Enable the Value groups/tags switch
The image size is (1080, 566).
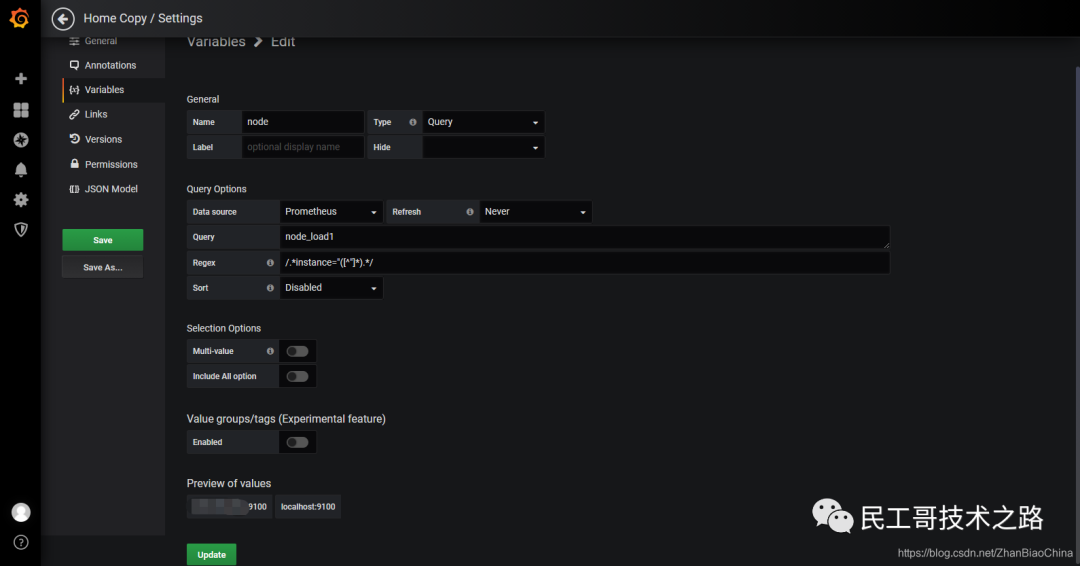[298, 442]
